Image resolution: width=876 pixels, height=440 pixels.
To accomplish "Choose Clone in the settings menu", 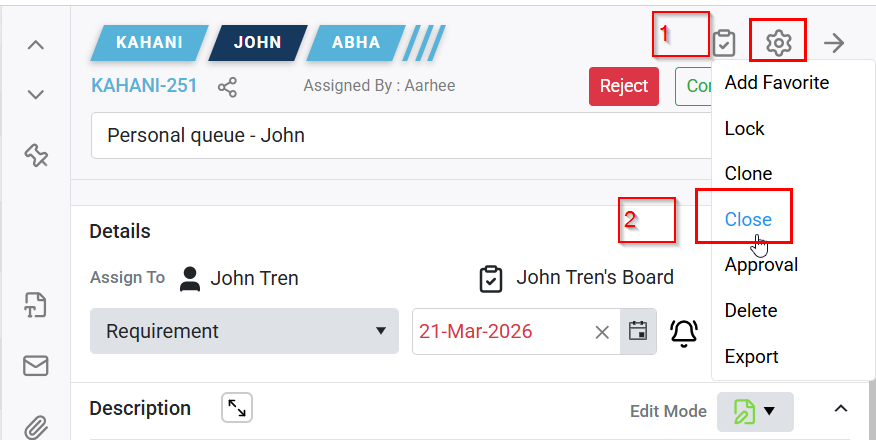I will (748, 173).
